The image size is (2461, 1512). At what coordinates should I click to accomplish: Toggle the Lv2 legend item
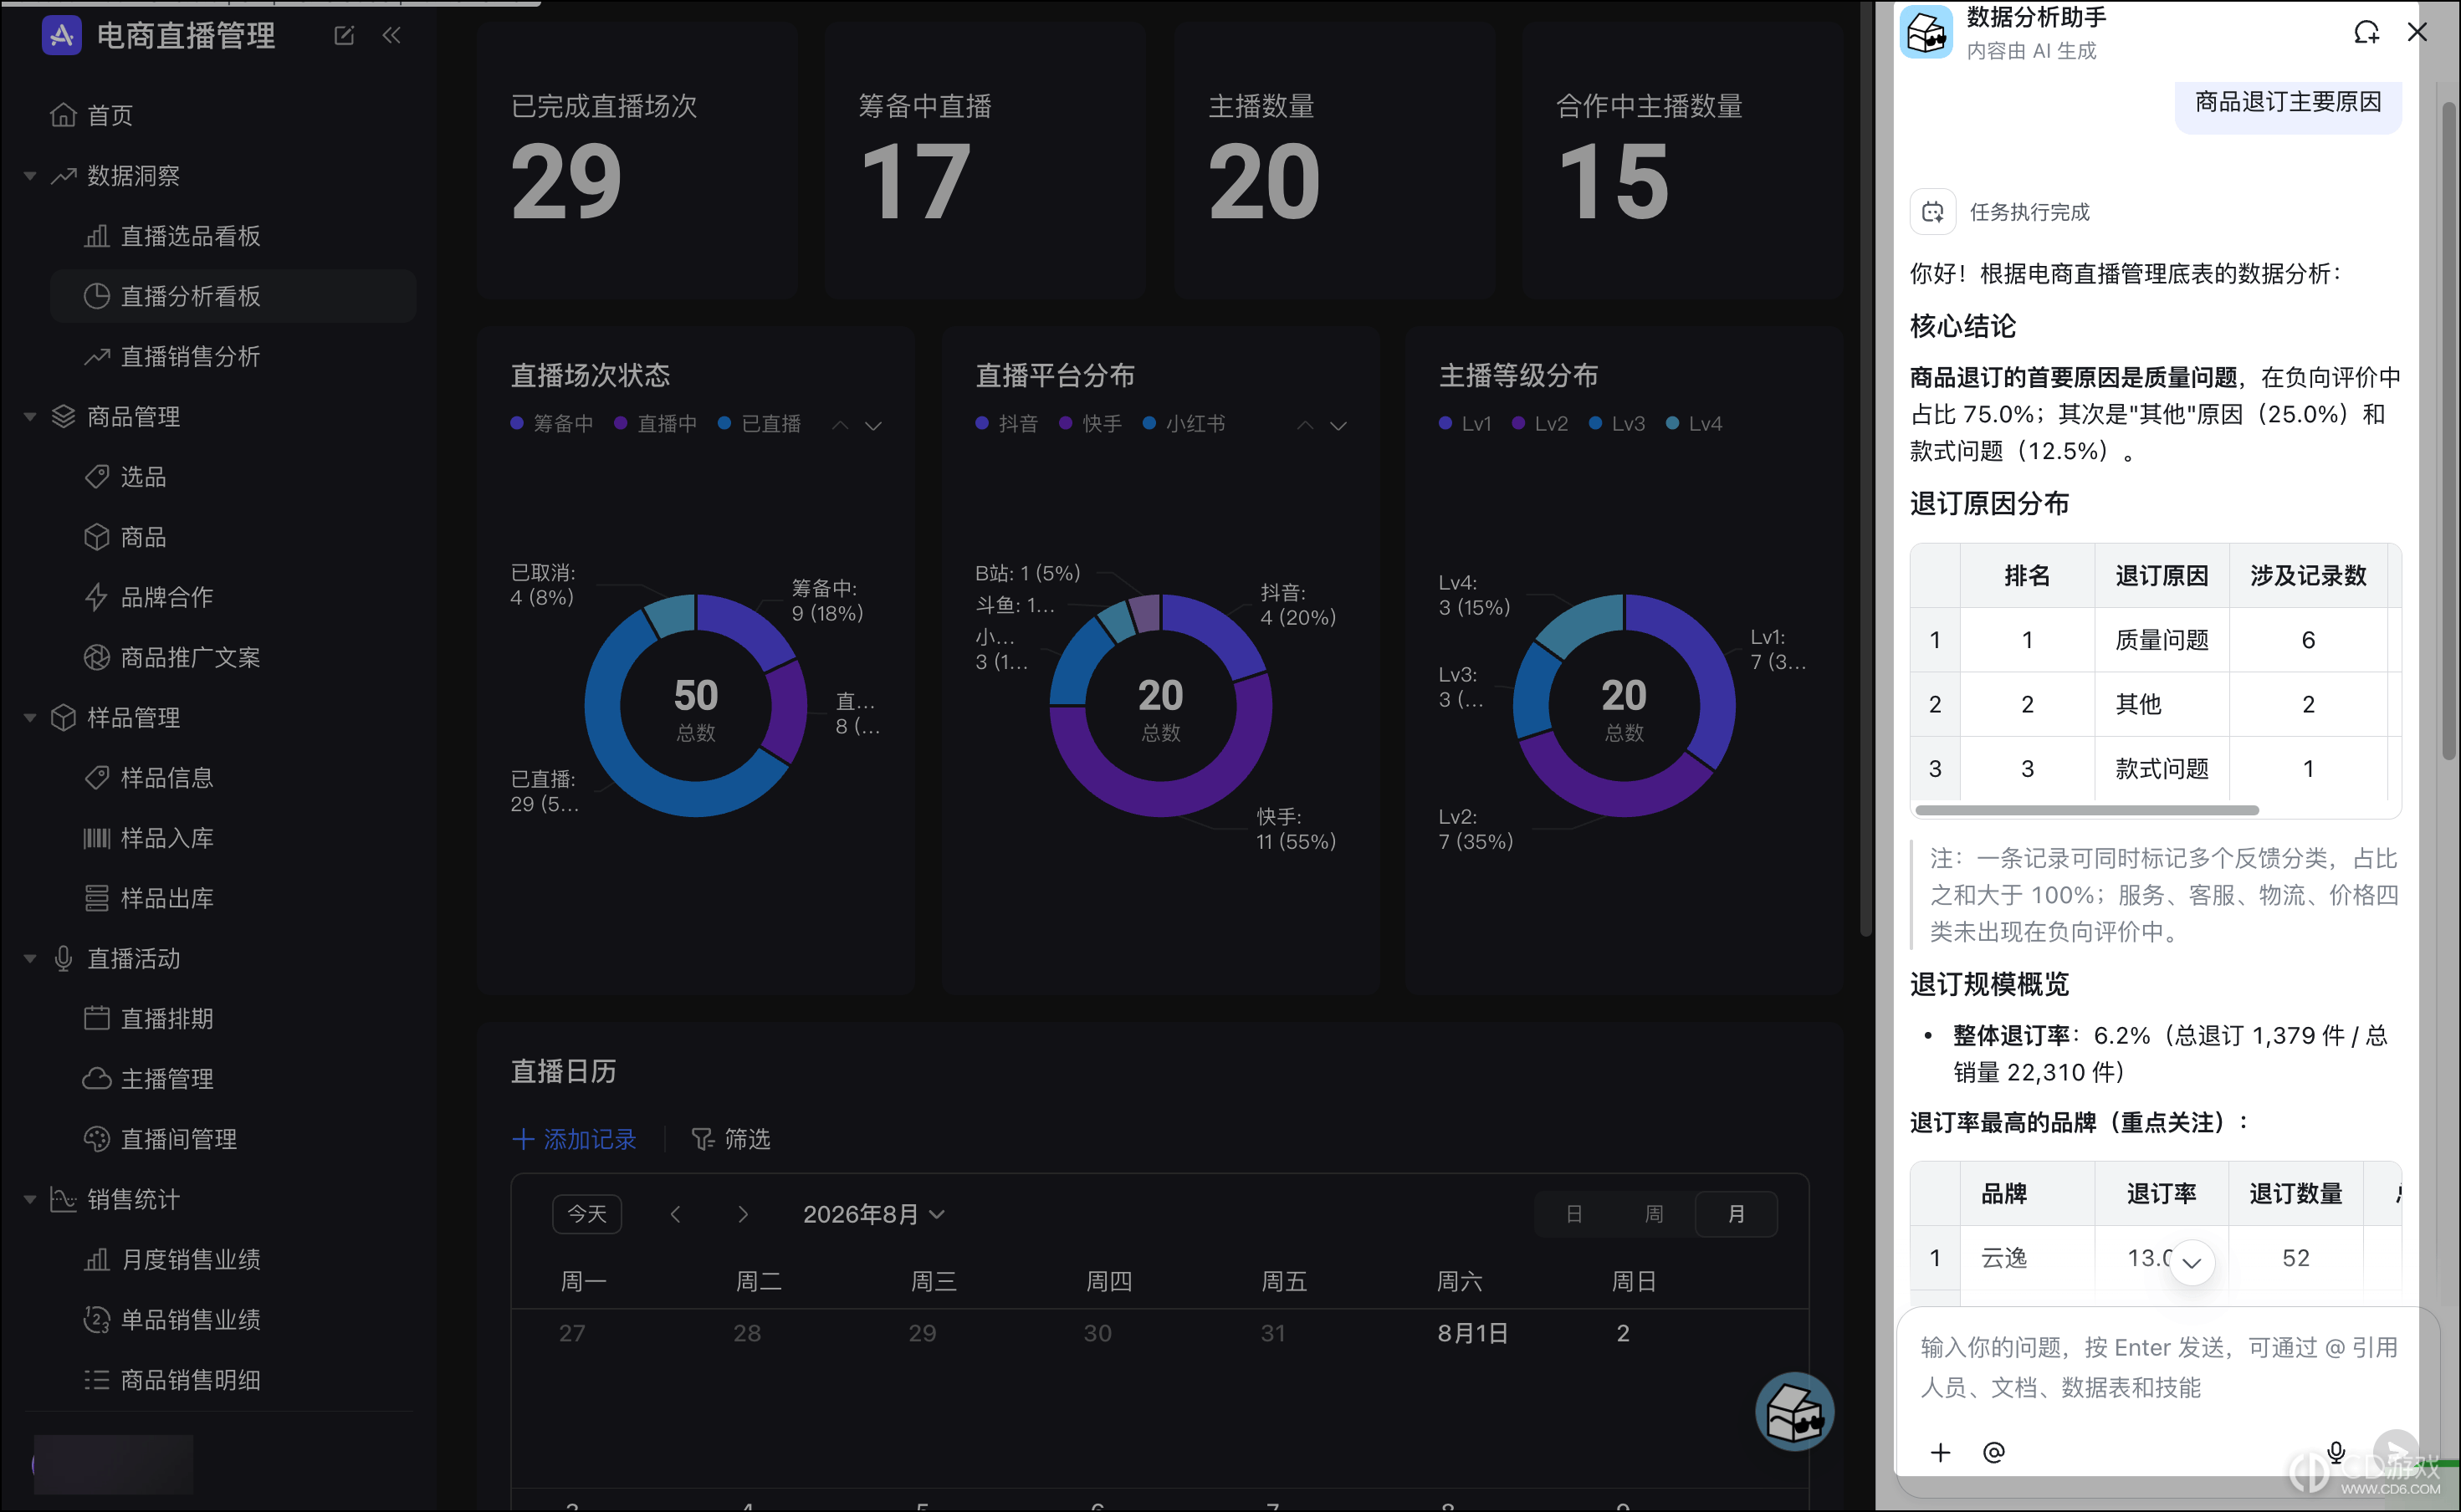pos(1540,424)
